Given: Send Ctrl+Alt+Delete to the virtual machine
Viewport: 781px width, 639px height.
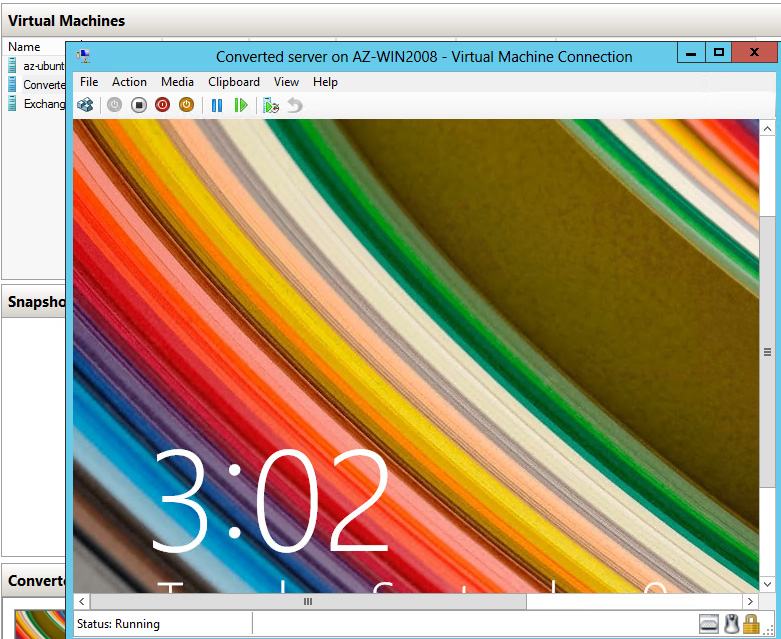Looking at the screenshot, I should click(x=85, y=105).
